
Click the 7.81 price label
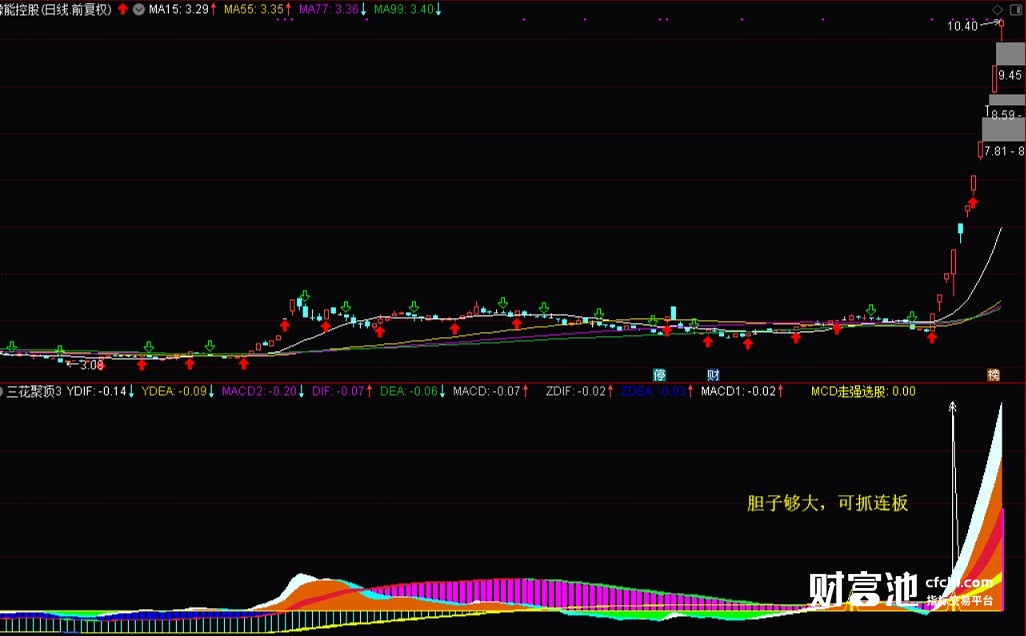(x=996, y=151)
